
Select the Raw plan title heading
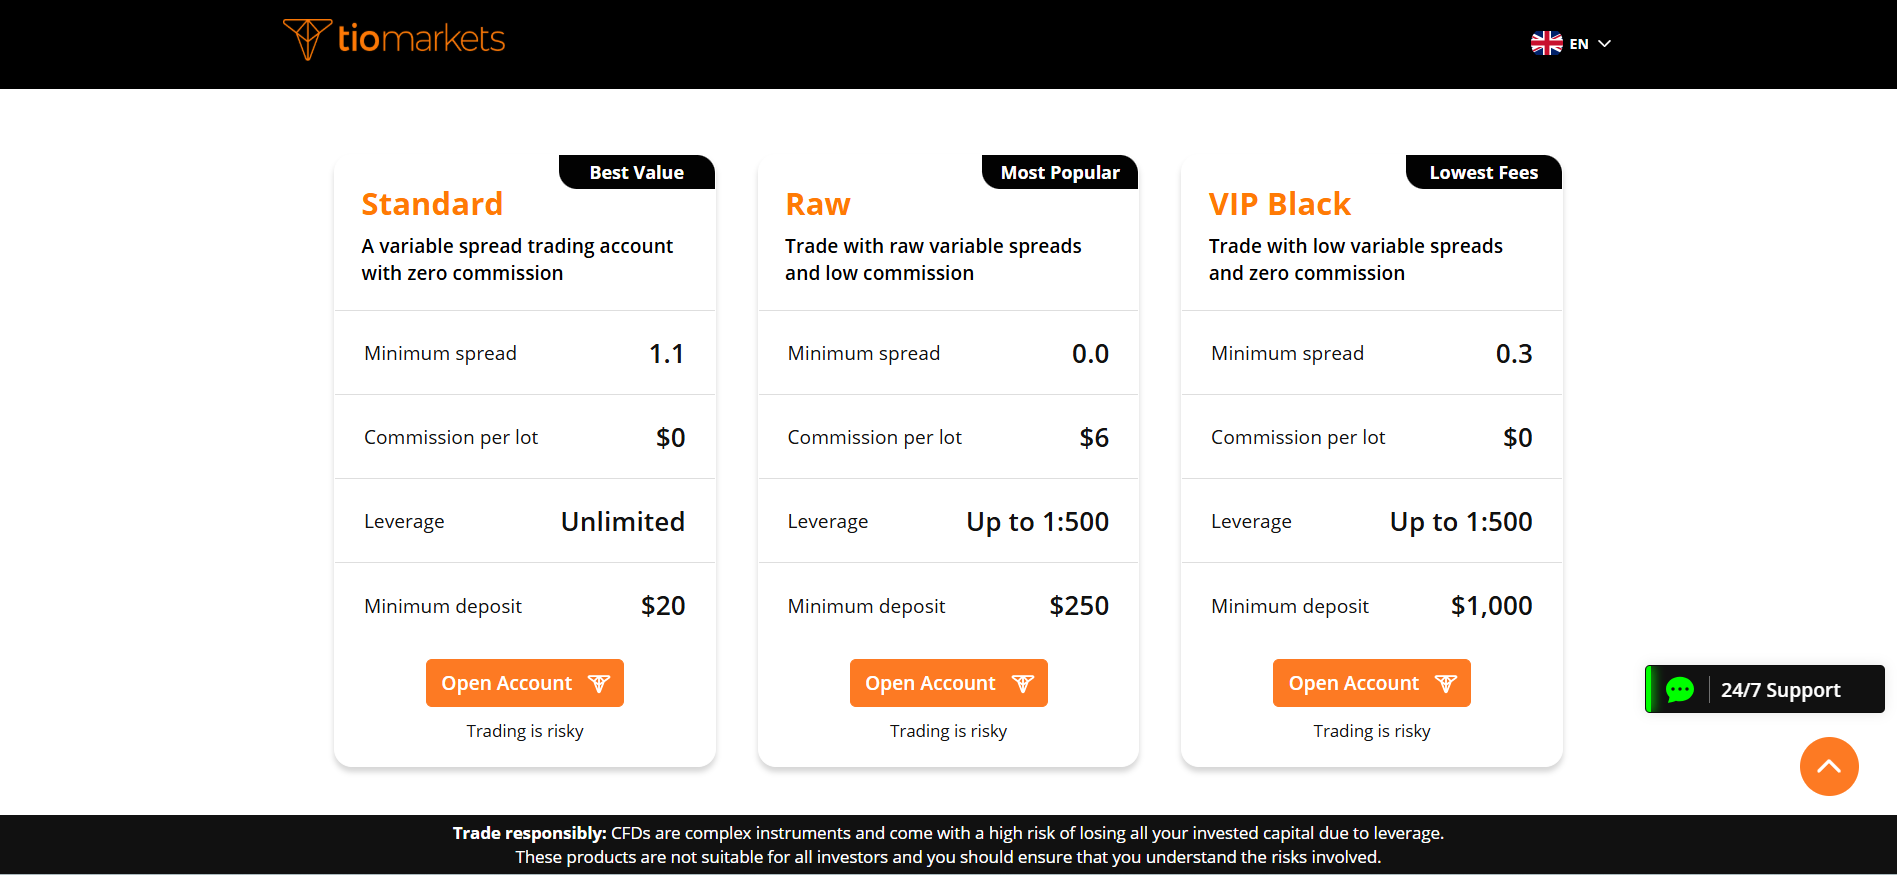point(817,204)
